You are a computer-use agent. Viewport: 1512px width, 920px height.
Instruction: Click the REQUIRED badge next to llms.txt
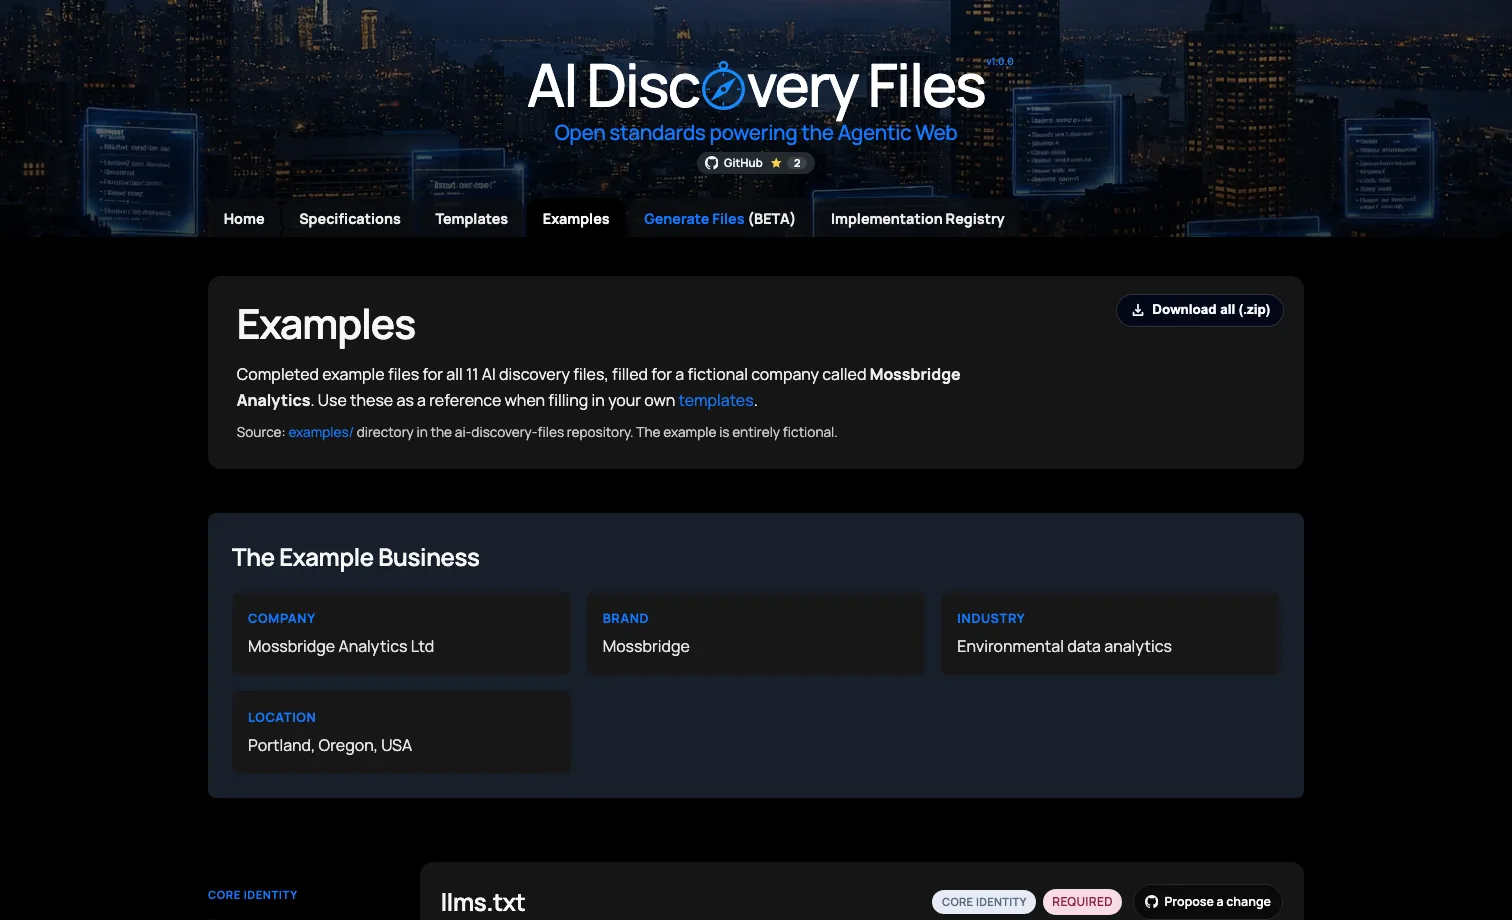[x=1081, y=902]
